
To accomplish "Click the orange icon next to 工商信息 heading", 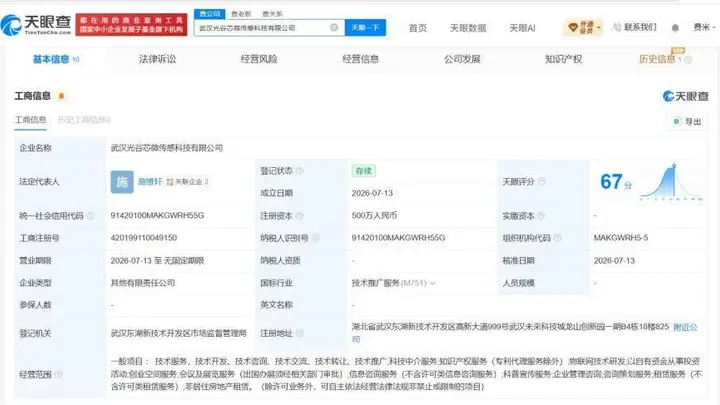I will pyautogui.click(x=61, y=96).
